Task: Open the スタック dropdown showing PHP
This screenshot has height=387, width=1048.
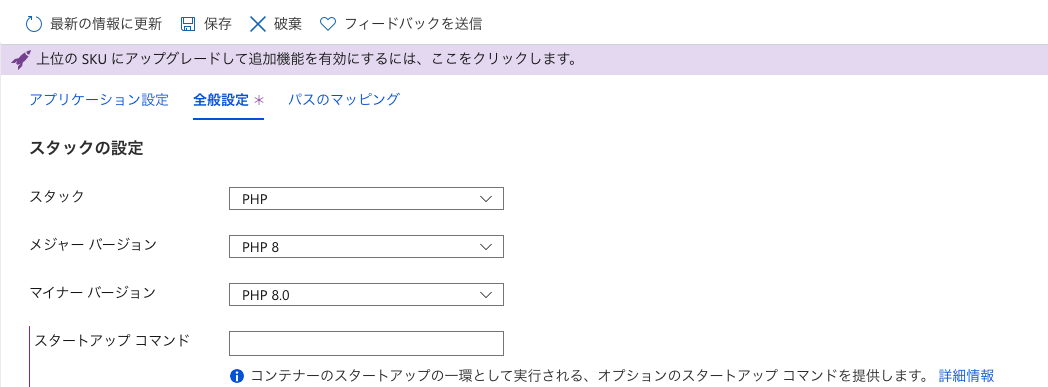Action: pos(366,199)
